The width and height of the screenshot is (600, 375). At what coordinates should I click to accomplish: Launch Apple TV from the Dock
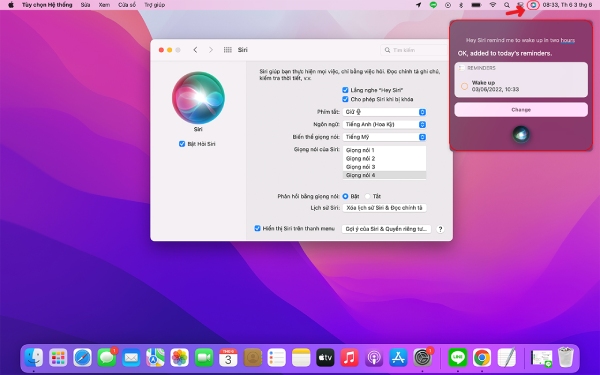(x=325, y=358)
